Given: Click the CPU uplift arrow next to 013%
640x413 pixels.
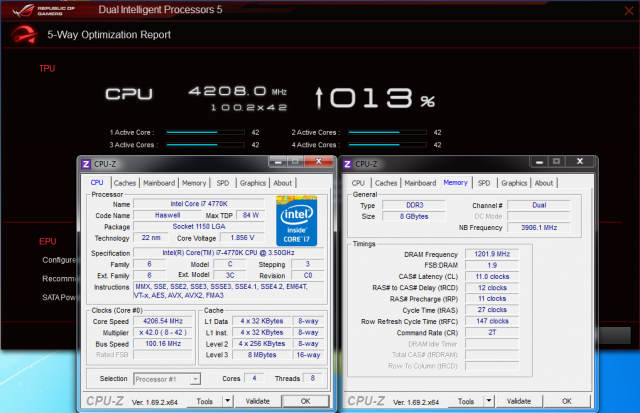Looking at the screenshot, I should [x=319, y=98].
